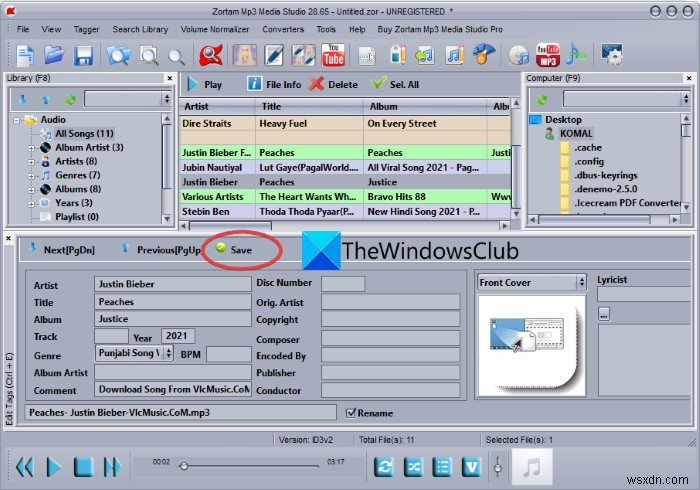Toggle the Rename checkbox
700x490 pixels.
tap(351, 413)
